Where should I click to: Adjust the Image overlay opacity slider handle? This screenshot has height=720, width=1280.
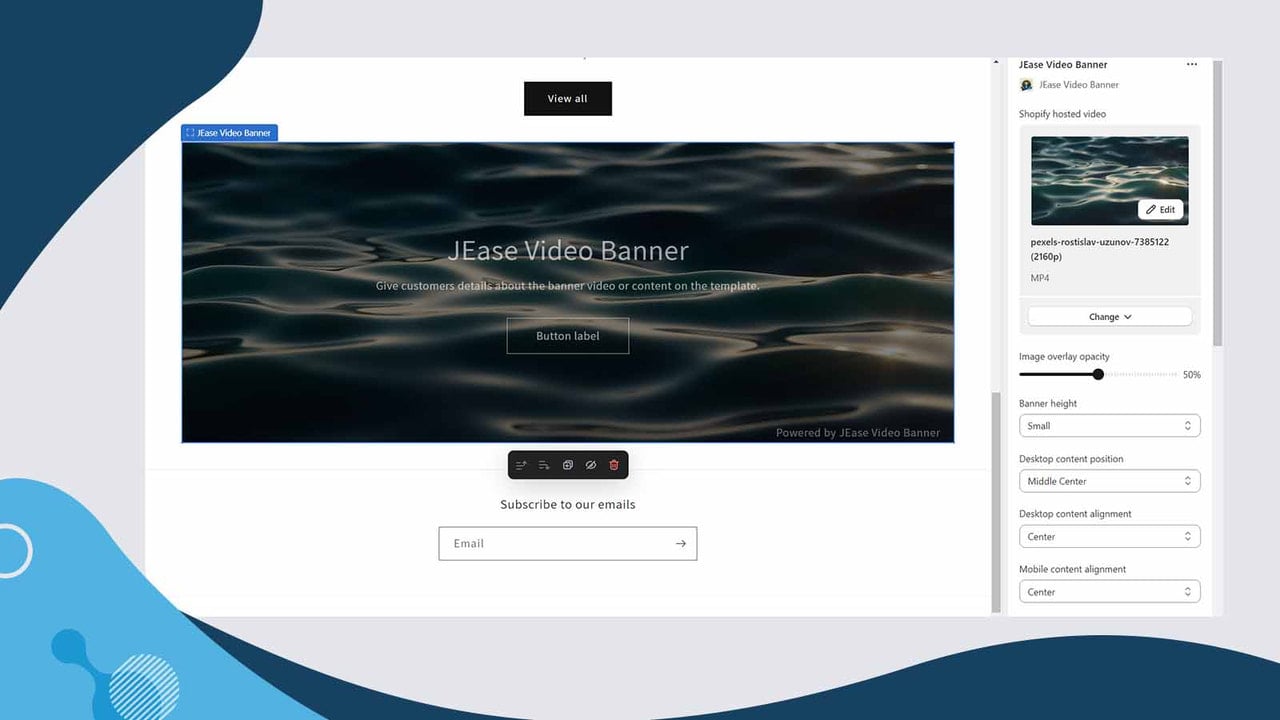(1098, 374)
